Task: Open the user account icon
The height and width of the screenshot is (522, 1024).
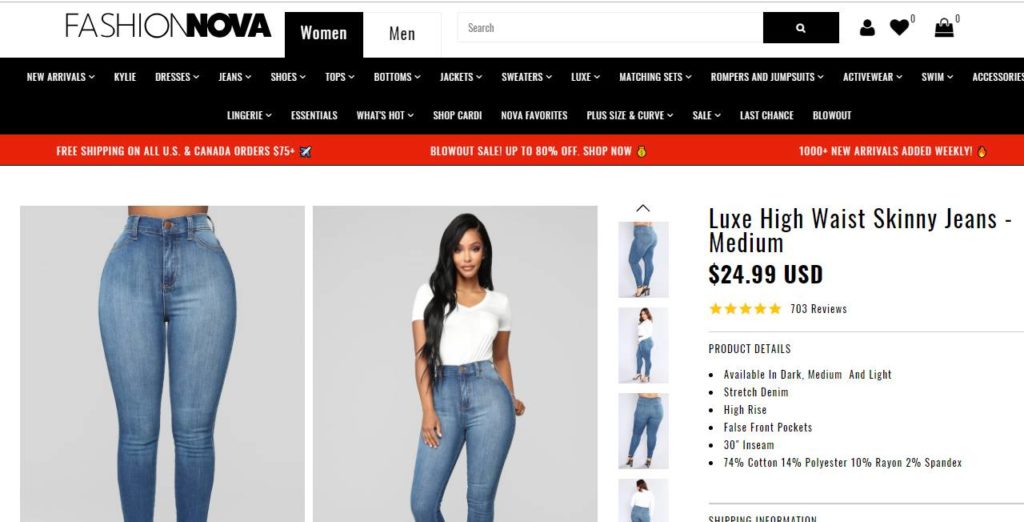Action: point(867,27)
